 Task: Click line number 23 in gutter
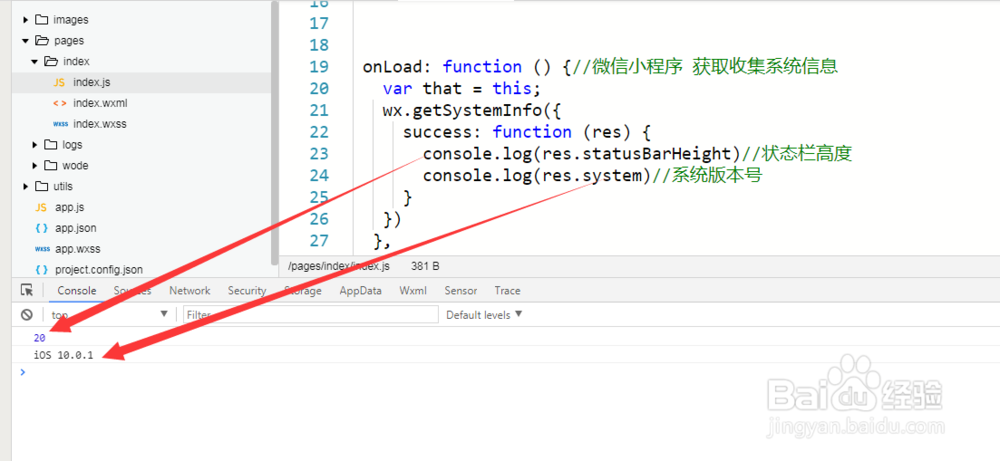[318, 154]
